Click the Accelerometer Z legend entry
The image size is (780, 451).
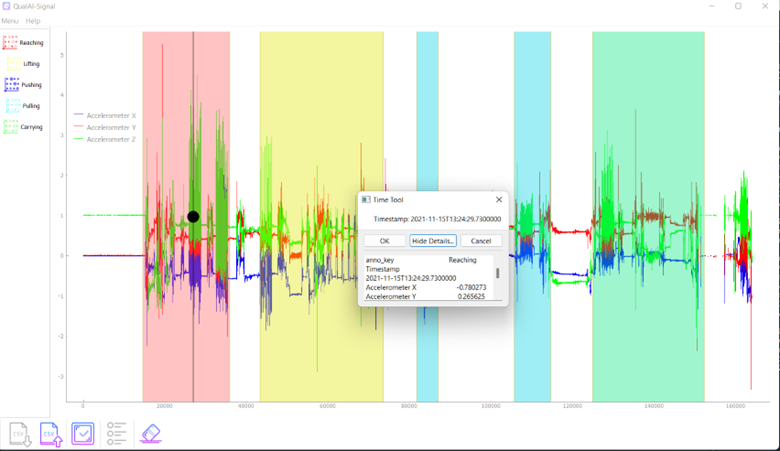point(105,139)
